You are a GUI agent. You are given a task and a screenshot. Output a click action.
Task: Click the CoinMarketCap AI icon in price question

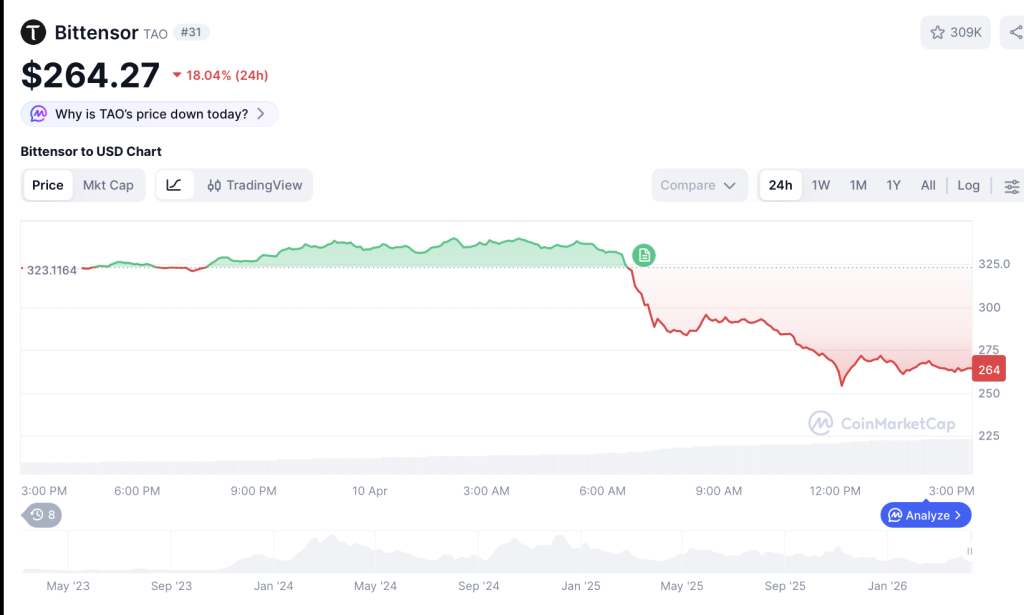tap(39, 114)
